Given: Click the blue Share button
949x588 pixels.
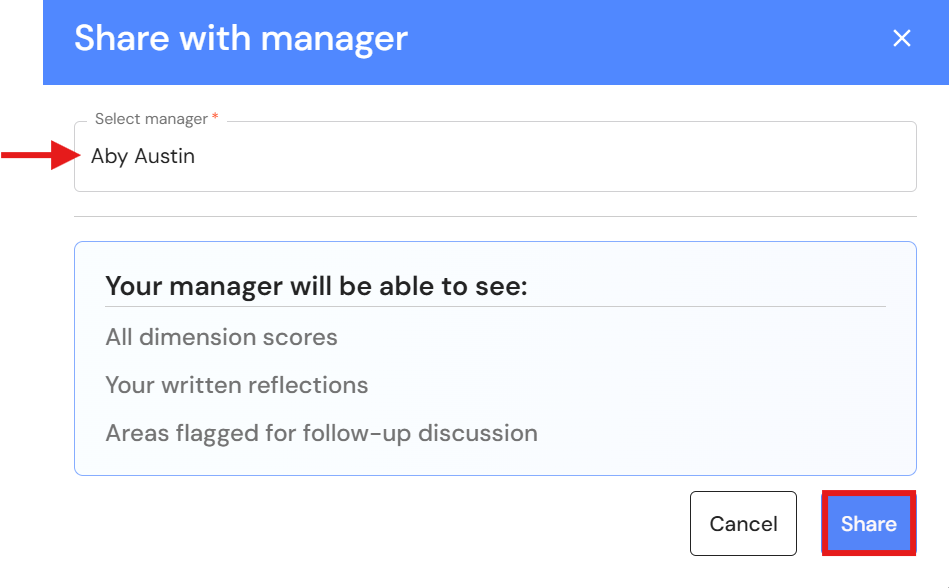Looking at the screenshot, I should 869,523.
